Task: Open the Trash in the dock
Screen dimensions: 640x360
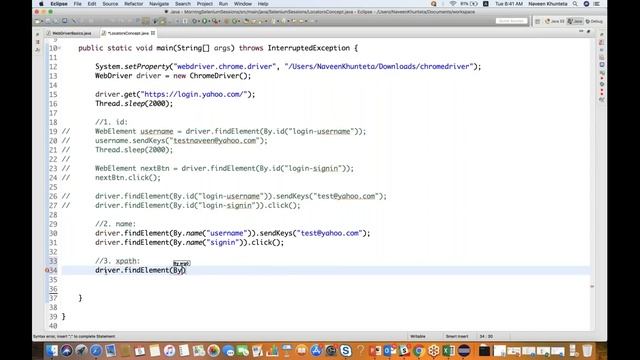Action: pyautogui.click(x=587, y=351)
